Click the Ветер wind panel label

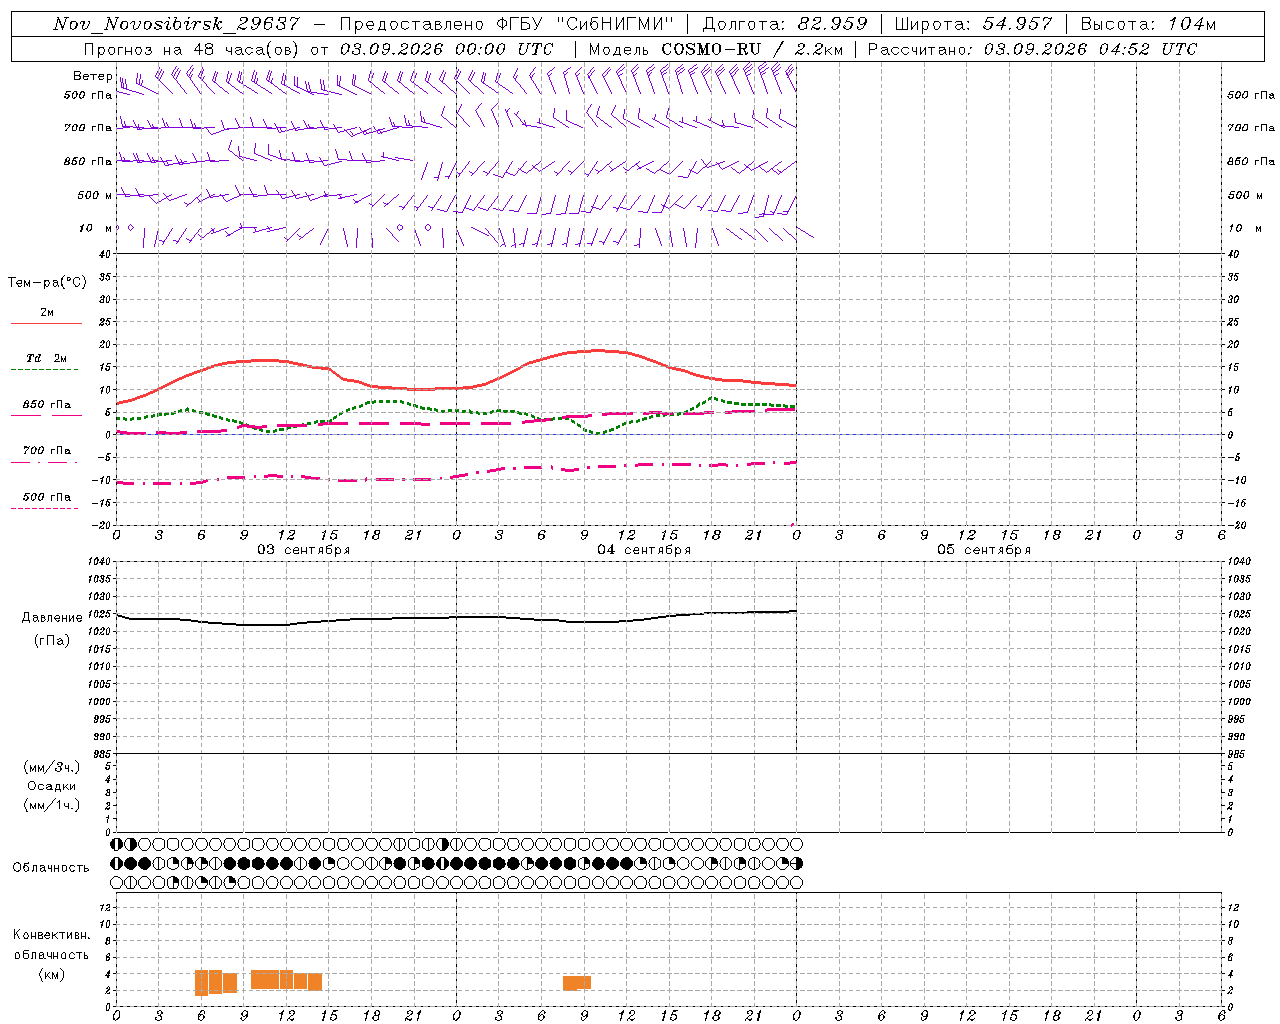pos(93,76)
